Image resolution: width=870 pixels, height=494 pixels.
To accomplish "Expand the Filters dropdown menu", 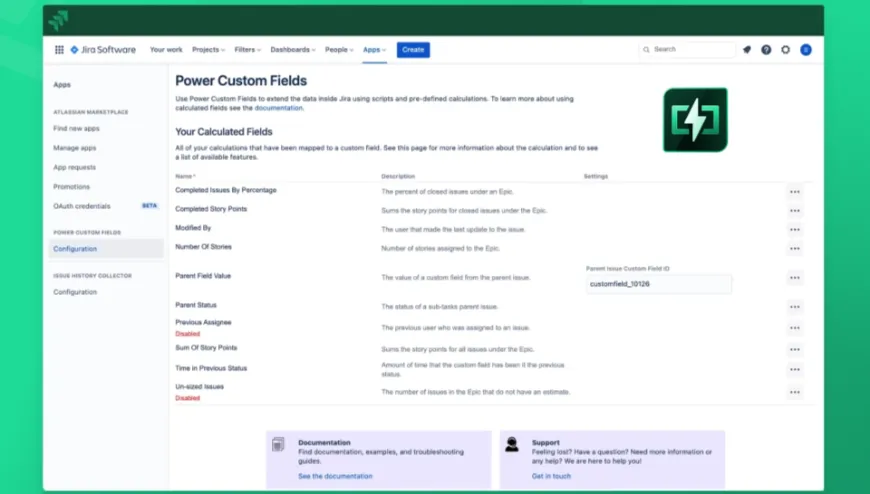I will (x=247, y=49).
